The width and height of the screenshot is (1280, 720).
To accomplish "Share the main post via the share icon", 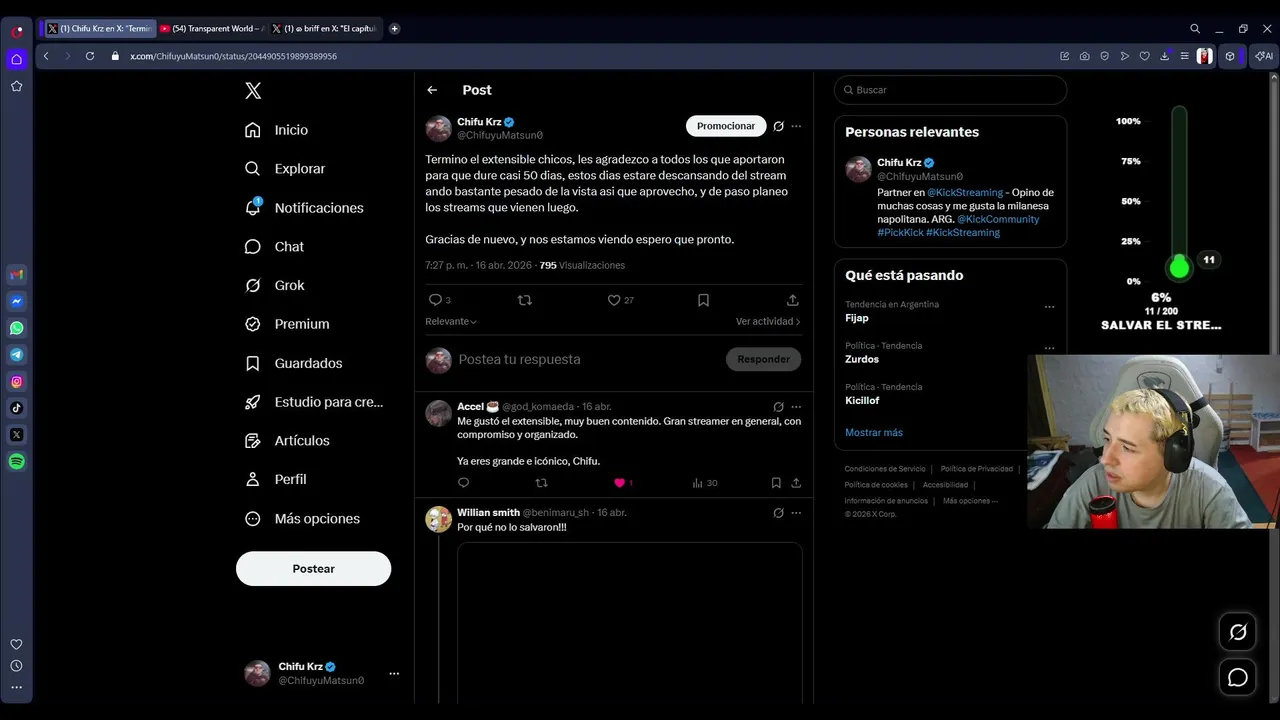I will click(x=793, y=300).
